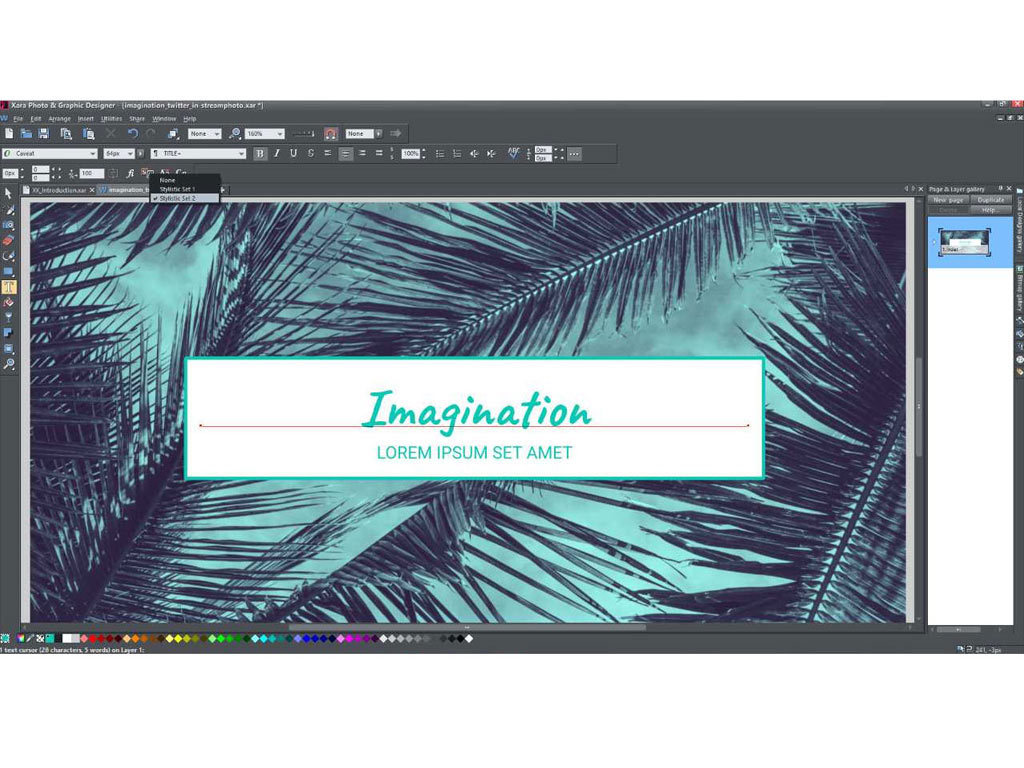The image size is (1024, 768).
Task: Open the Help menu
Action: click(x=190, y=119)
